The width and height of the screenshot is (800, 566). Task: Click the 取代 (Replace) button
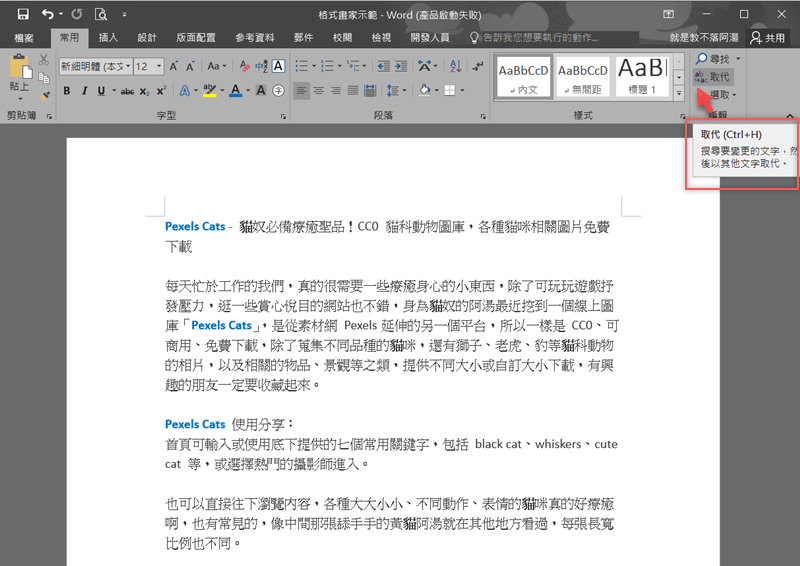[713, 77]
